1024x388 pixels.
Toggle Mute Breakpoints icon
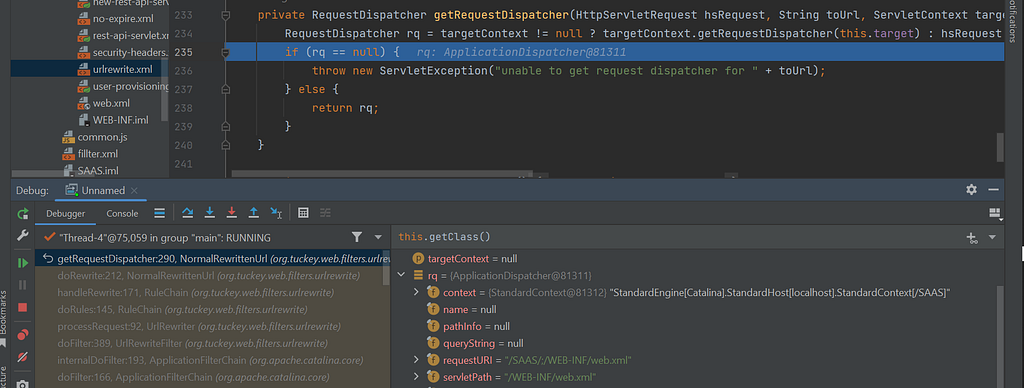(23, 357)
